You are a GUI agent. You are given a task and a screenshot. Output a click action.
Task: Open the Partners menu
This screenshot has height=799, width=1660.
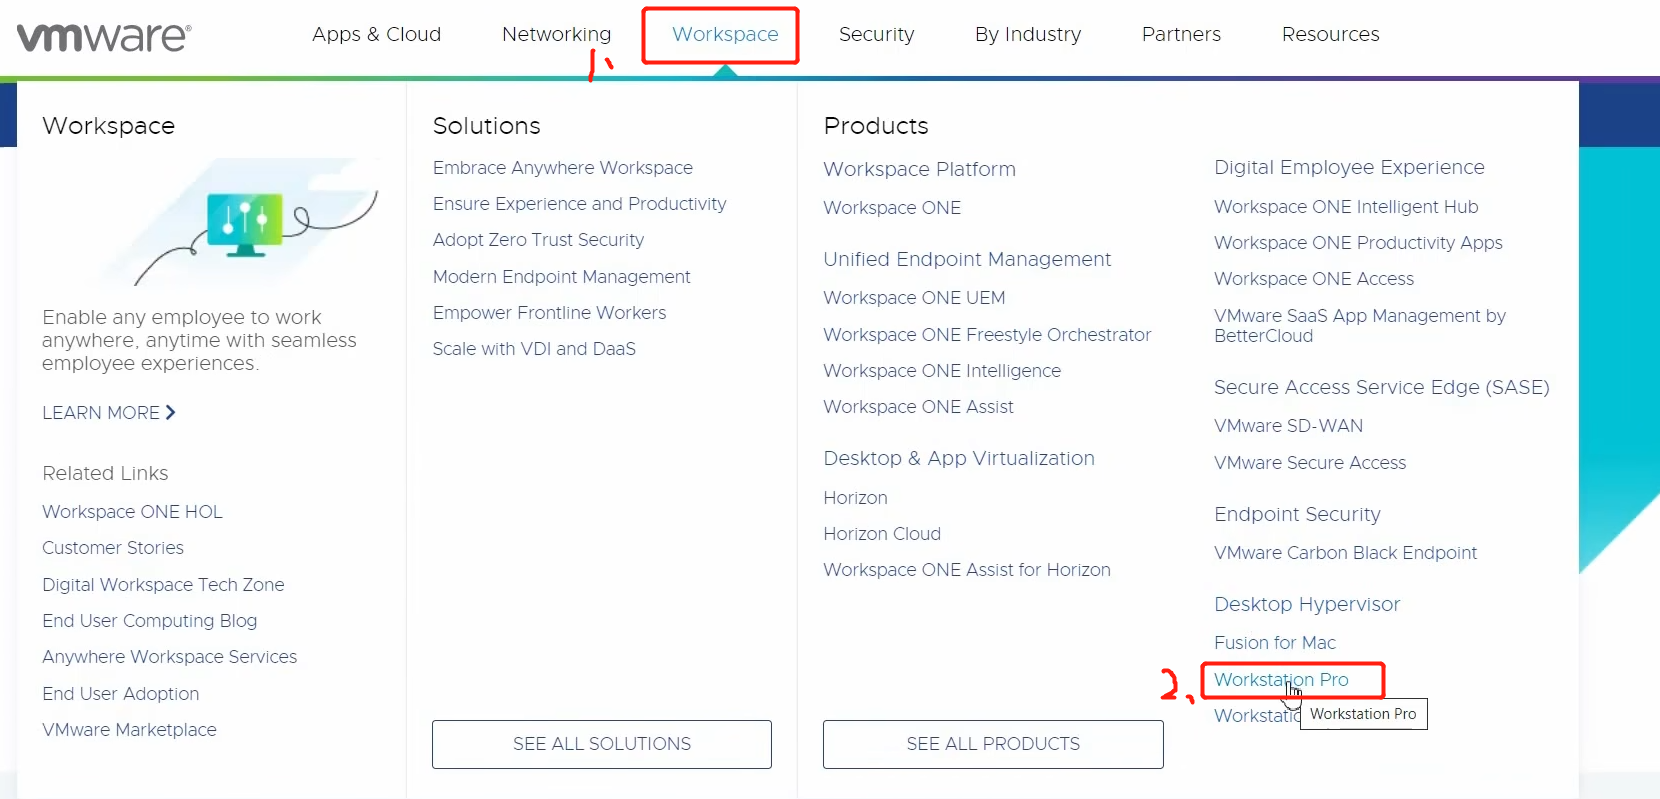pos(1181,34)
